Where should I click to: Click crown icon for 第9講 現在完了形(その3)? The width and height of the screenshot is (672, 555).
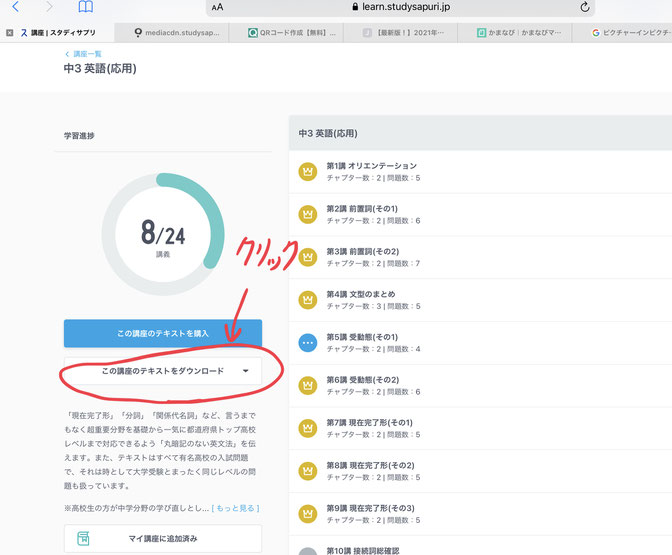pyautogui.click(x=308, y=514)
